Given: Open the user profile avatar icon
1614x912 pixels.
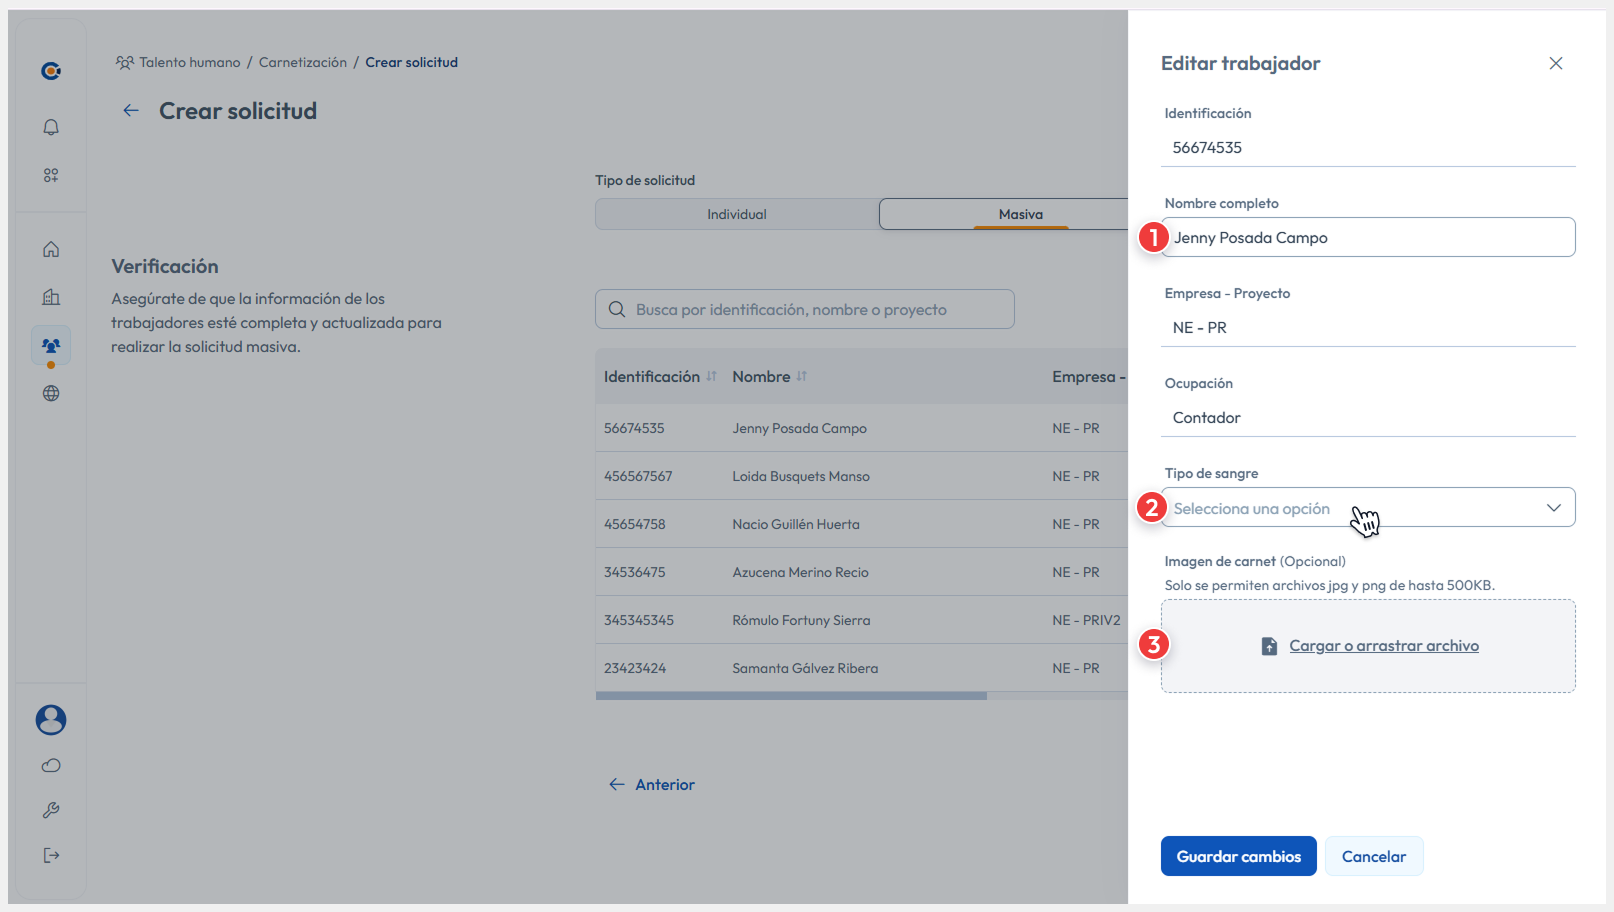Looking at the screenshot, I should pos(51,719).
